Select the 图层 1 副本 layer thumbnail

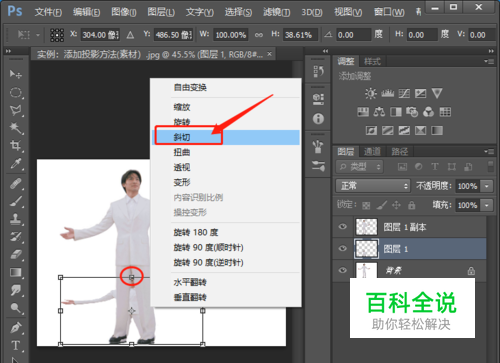coord(366,227)
